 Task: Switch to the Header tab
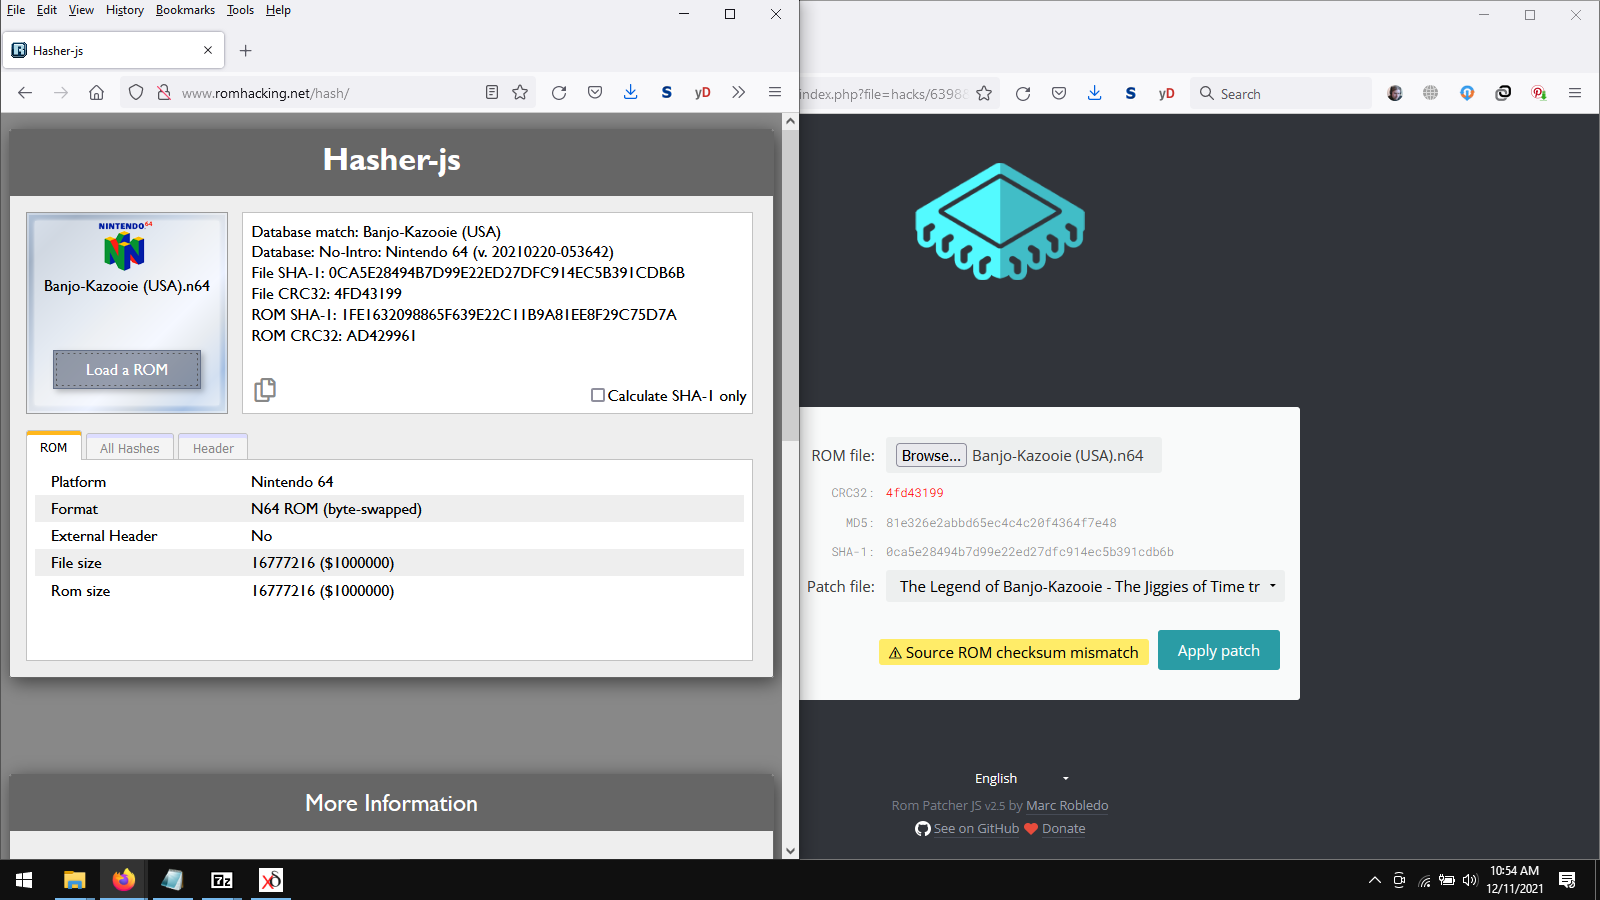[x=213, y=448]
